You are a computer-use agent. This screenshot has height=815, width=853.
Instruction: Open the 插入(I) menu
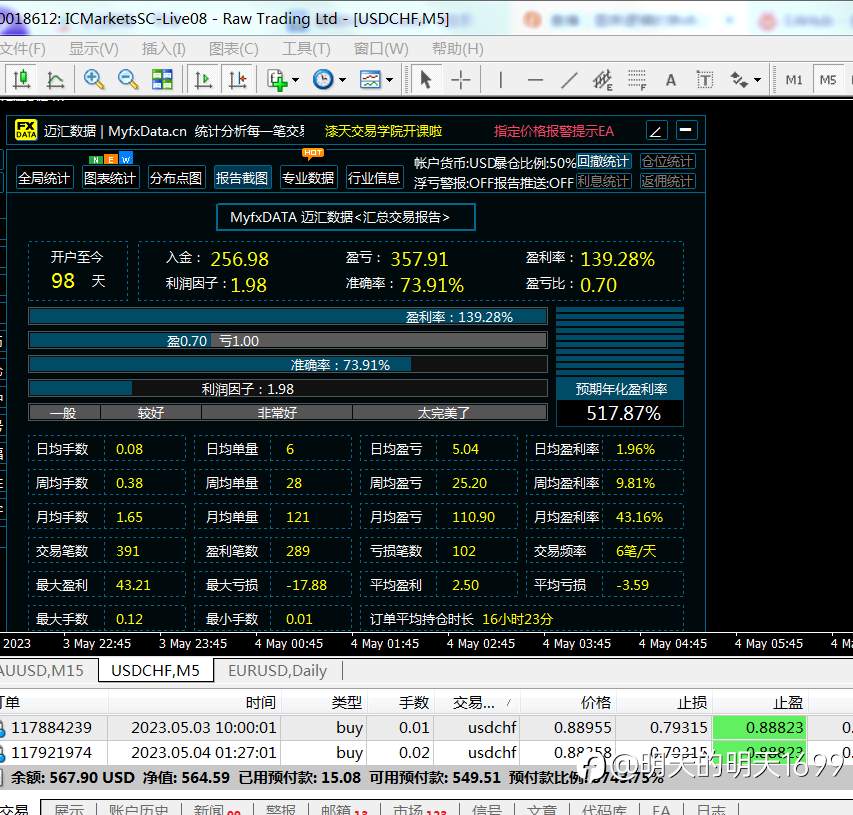click(163, 49)
